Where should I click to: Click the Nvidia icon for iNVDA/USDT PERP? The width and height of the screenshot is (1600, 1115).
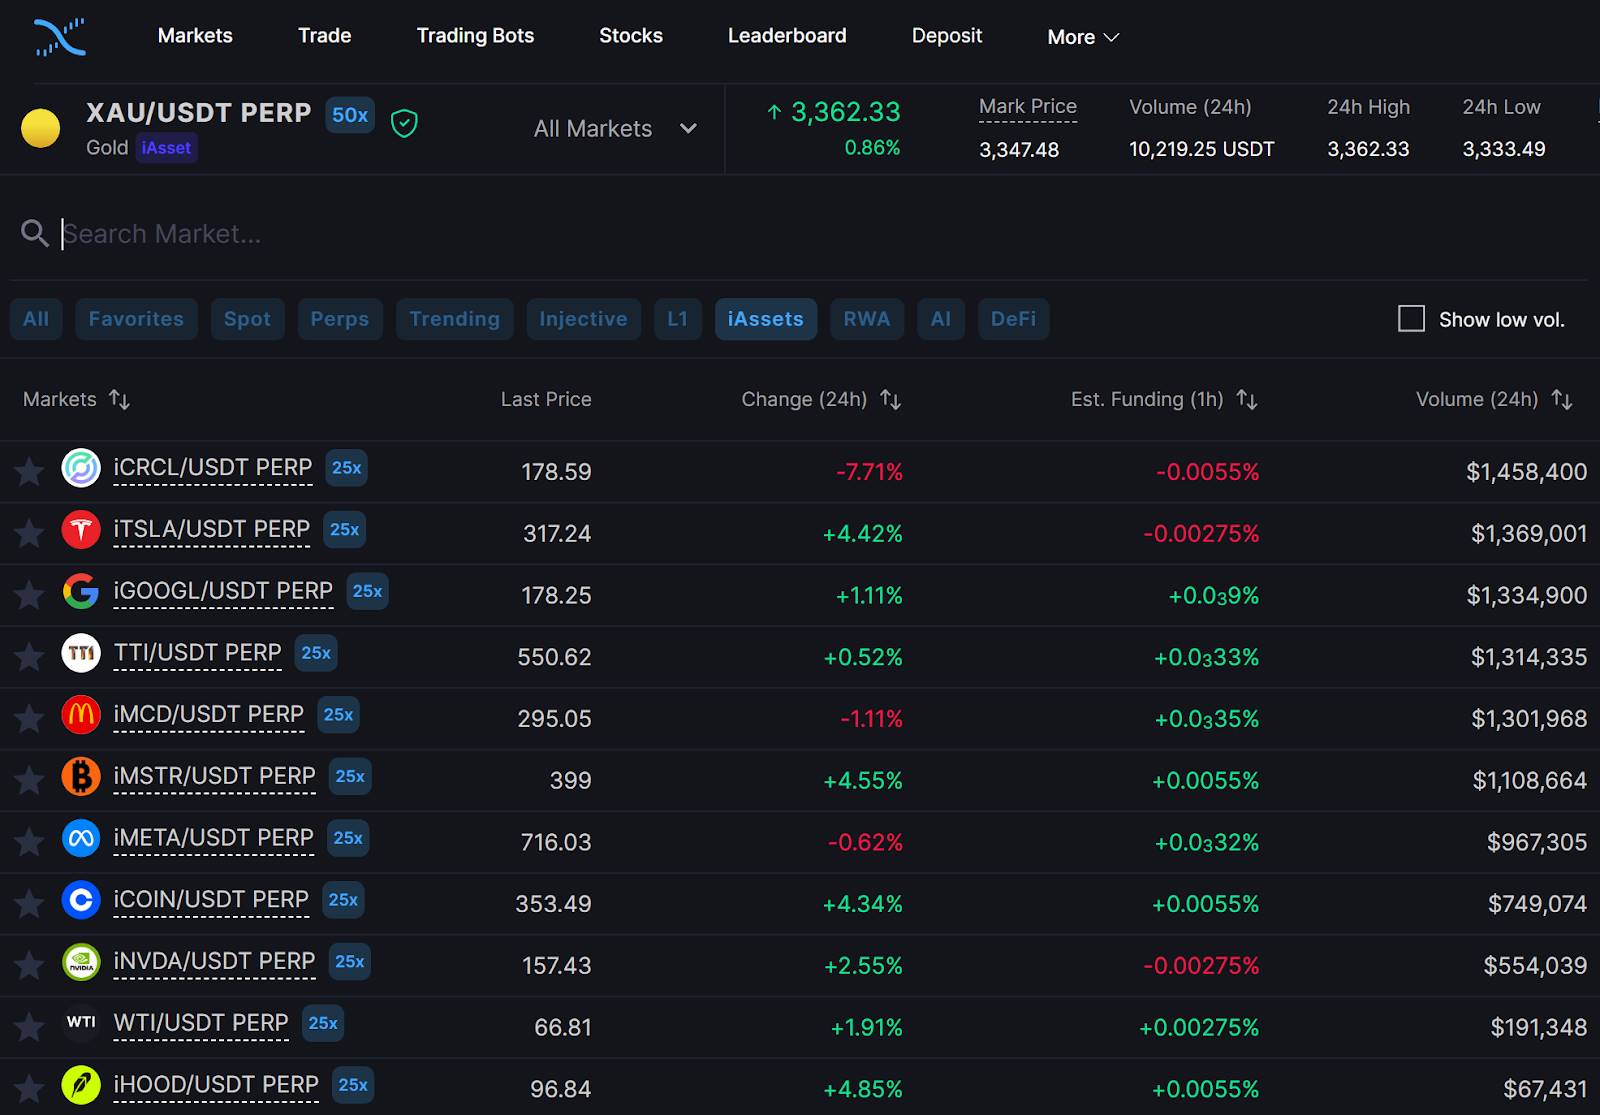tap(82, 962)
